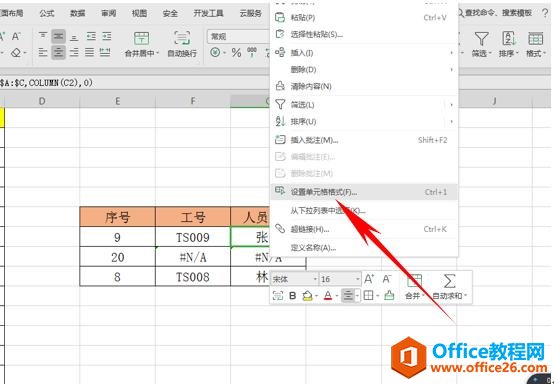This screenshot has height=385, width=554.
Task: Select column E header
Action: (x=117, y=101)
